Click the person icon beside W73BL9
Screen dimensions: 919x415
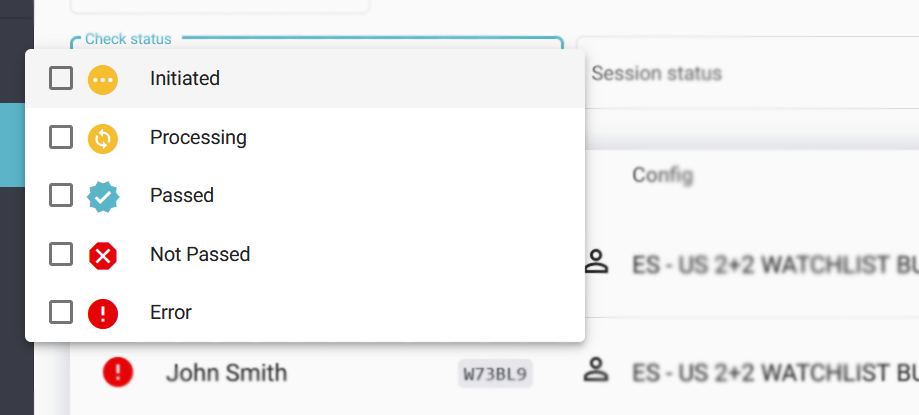(x=597, y=372)
